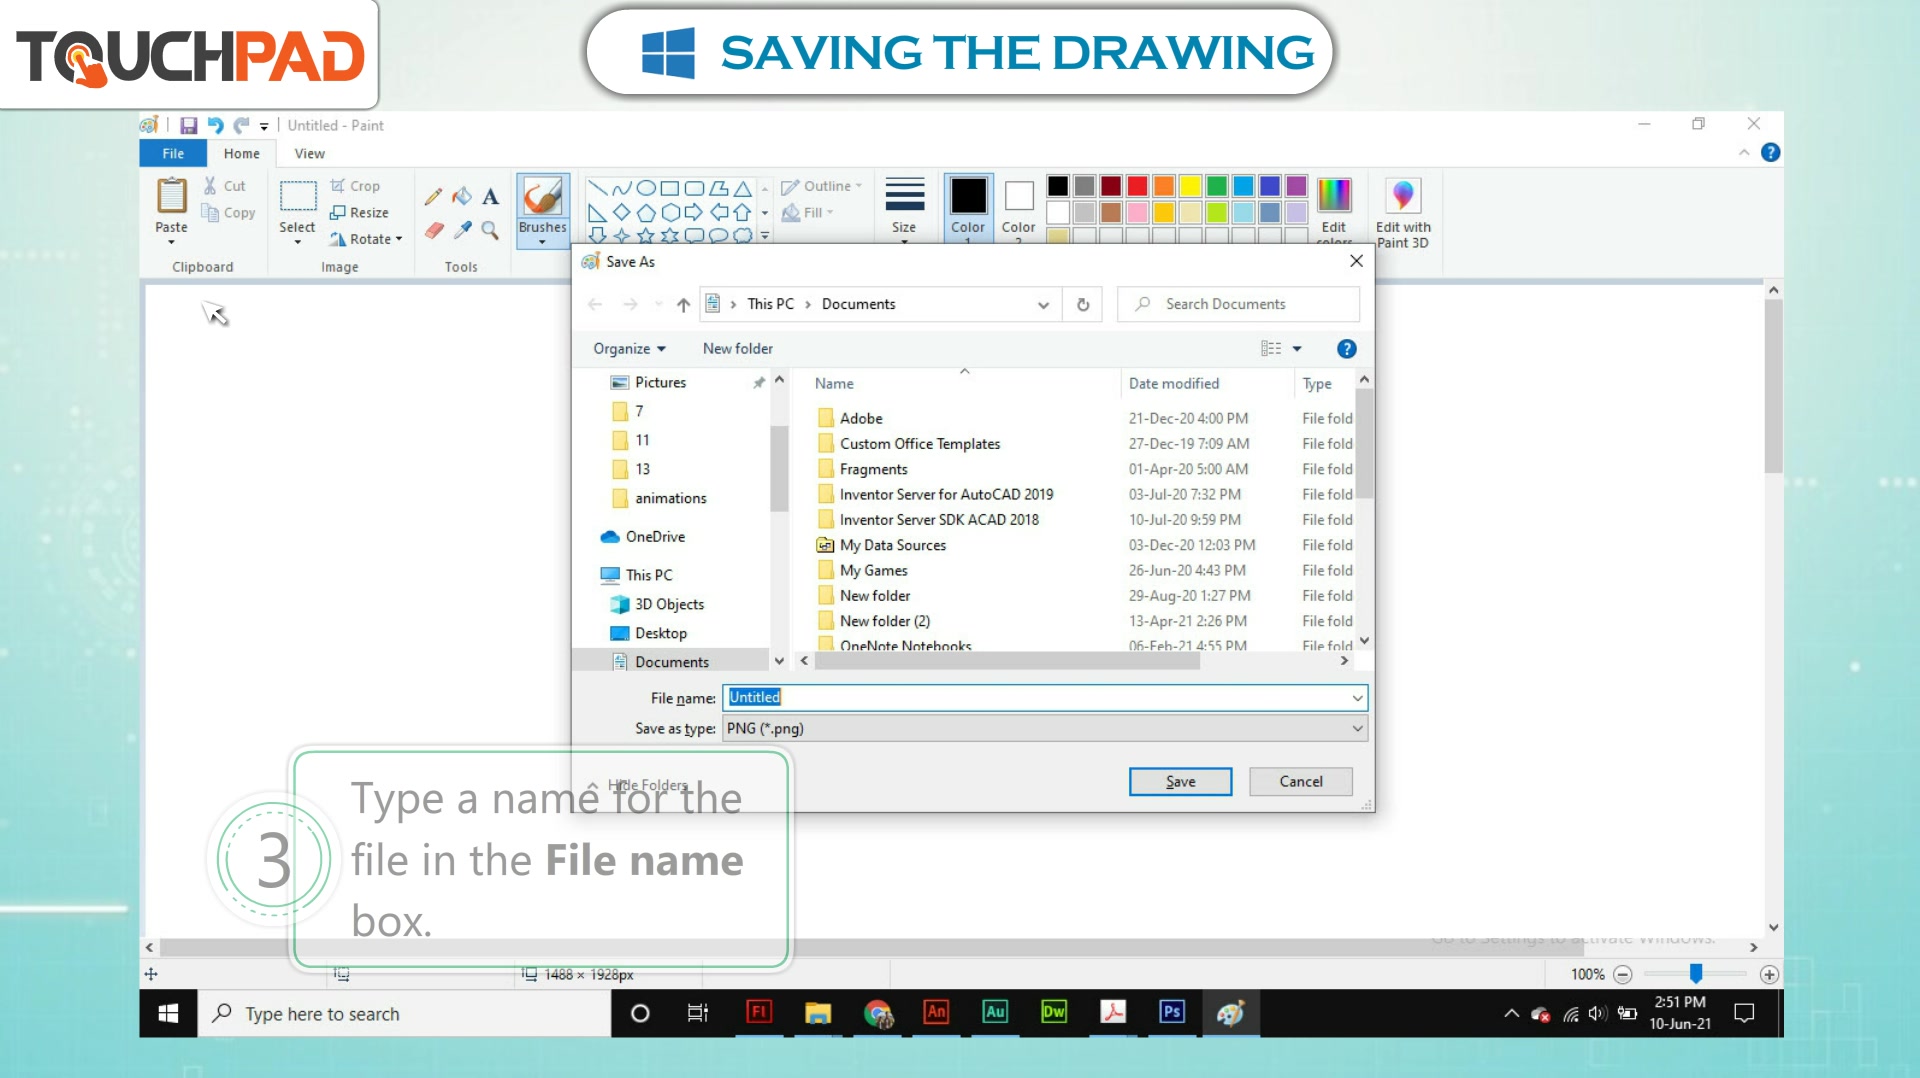Open Save As dialog help icon
The width and height of the screenshot is (1920, 1078).
point(1347,349)
